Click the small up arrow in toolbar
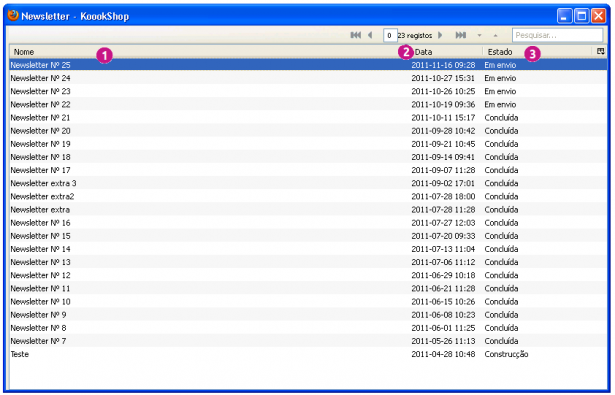615x395 pixels. [x=495, y=36]
